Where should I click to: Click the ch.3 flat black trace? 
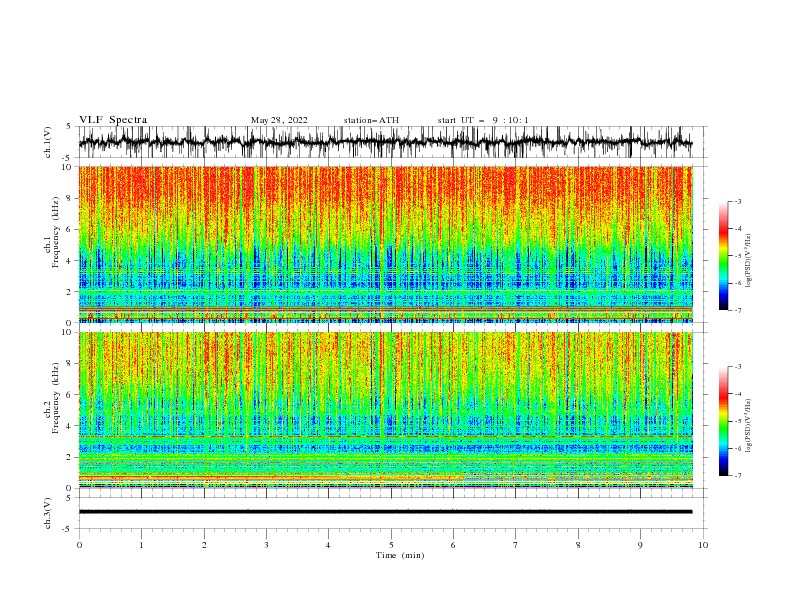point(385,512)
